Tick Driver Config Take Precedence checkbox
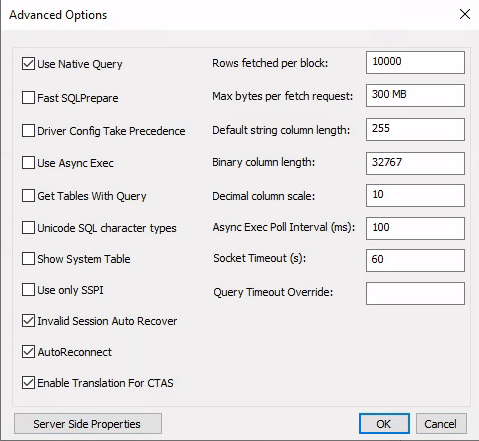 tap(28, 131)
